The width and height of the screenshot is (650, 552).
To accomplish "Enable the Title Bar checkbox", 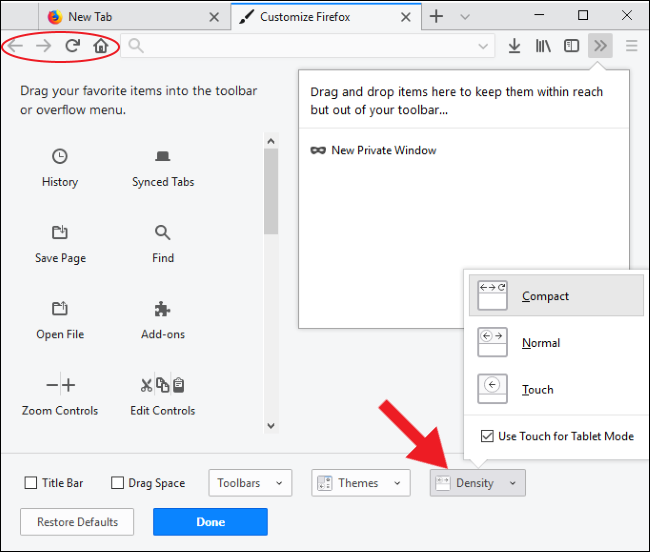I will pos(31,482).
